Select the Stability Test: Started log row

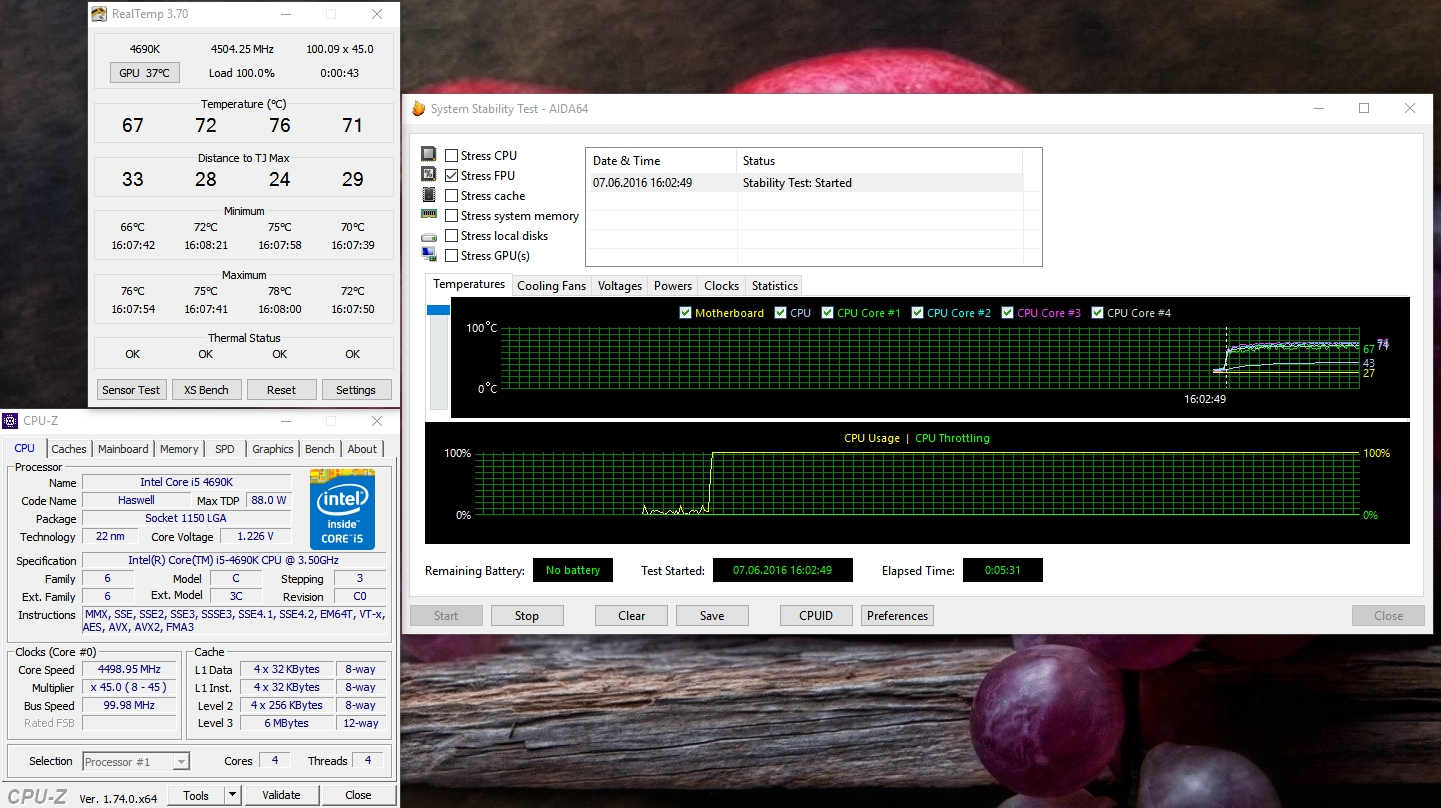(804, 183)
